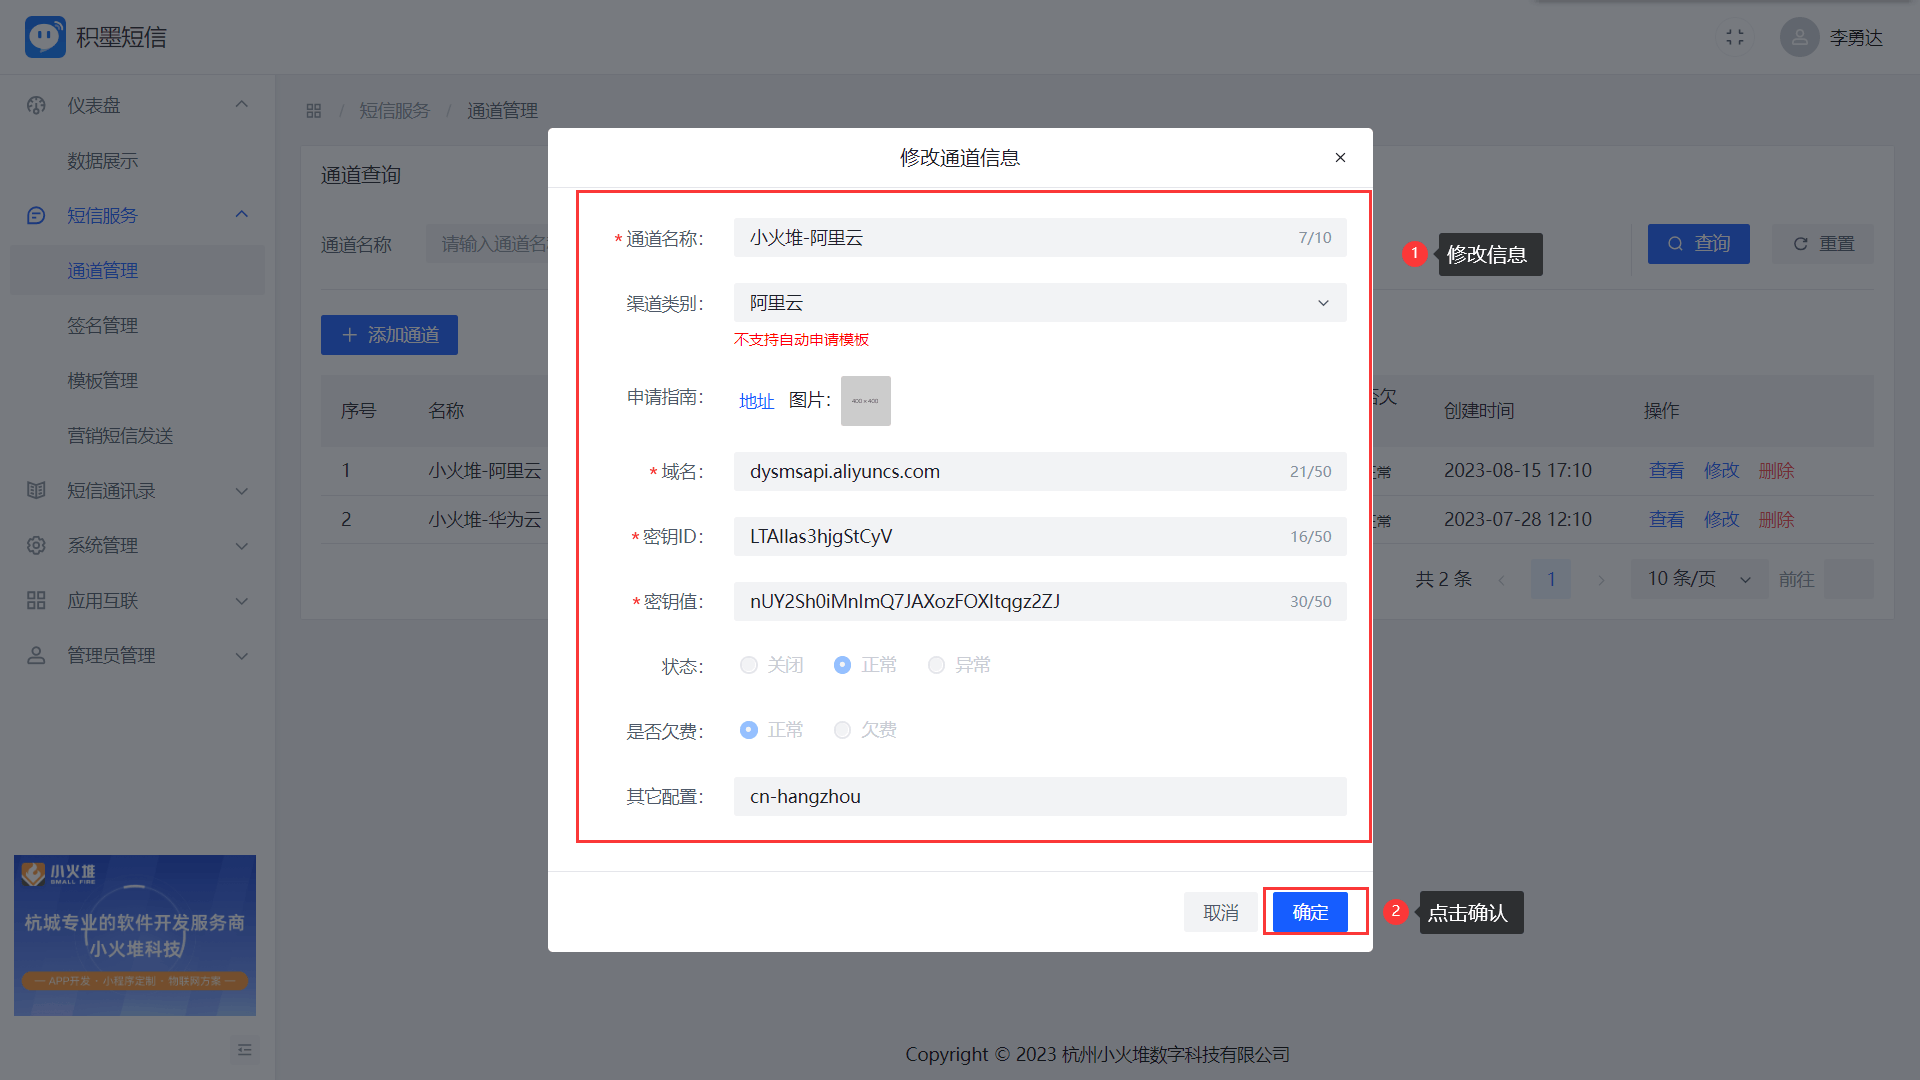The height and width of the screenshot is (1080, 1920).
Task: Select 关闭 status radio button
Action: click(x=749, y=665)
